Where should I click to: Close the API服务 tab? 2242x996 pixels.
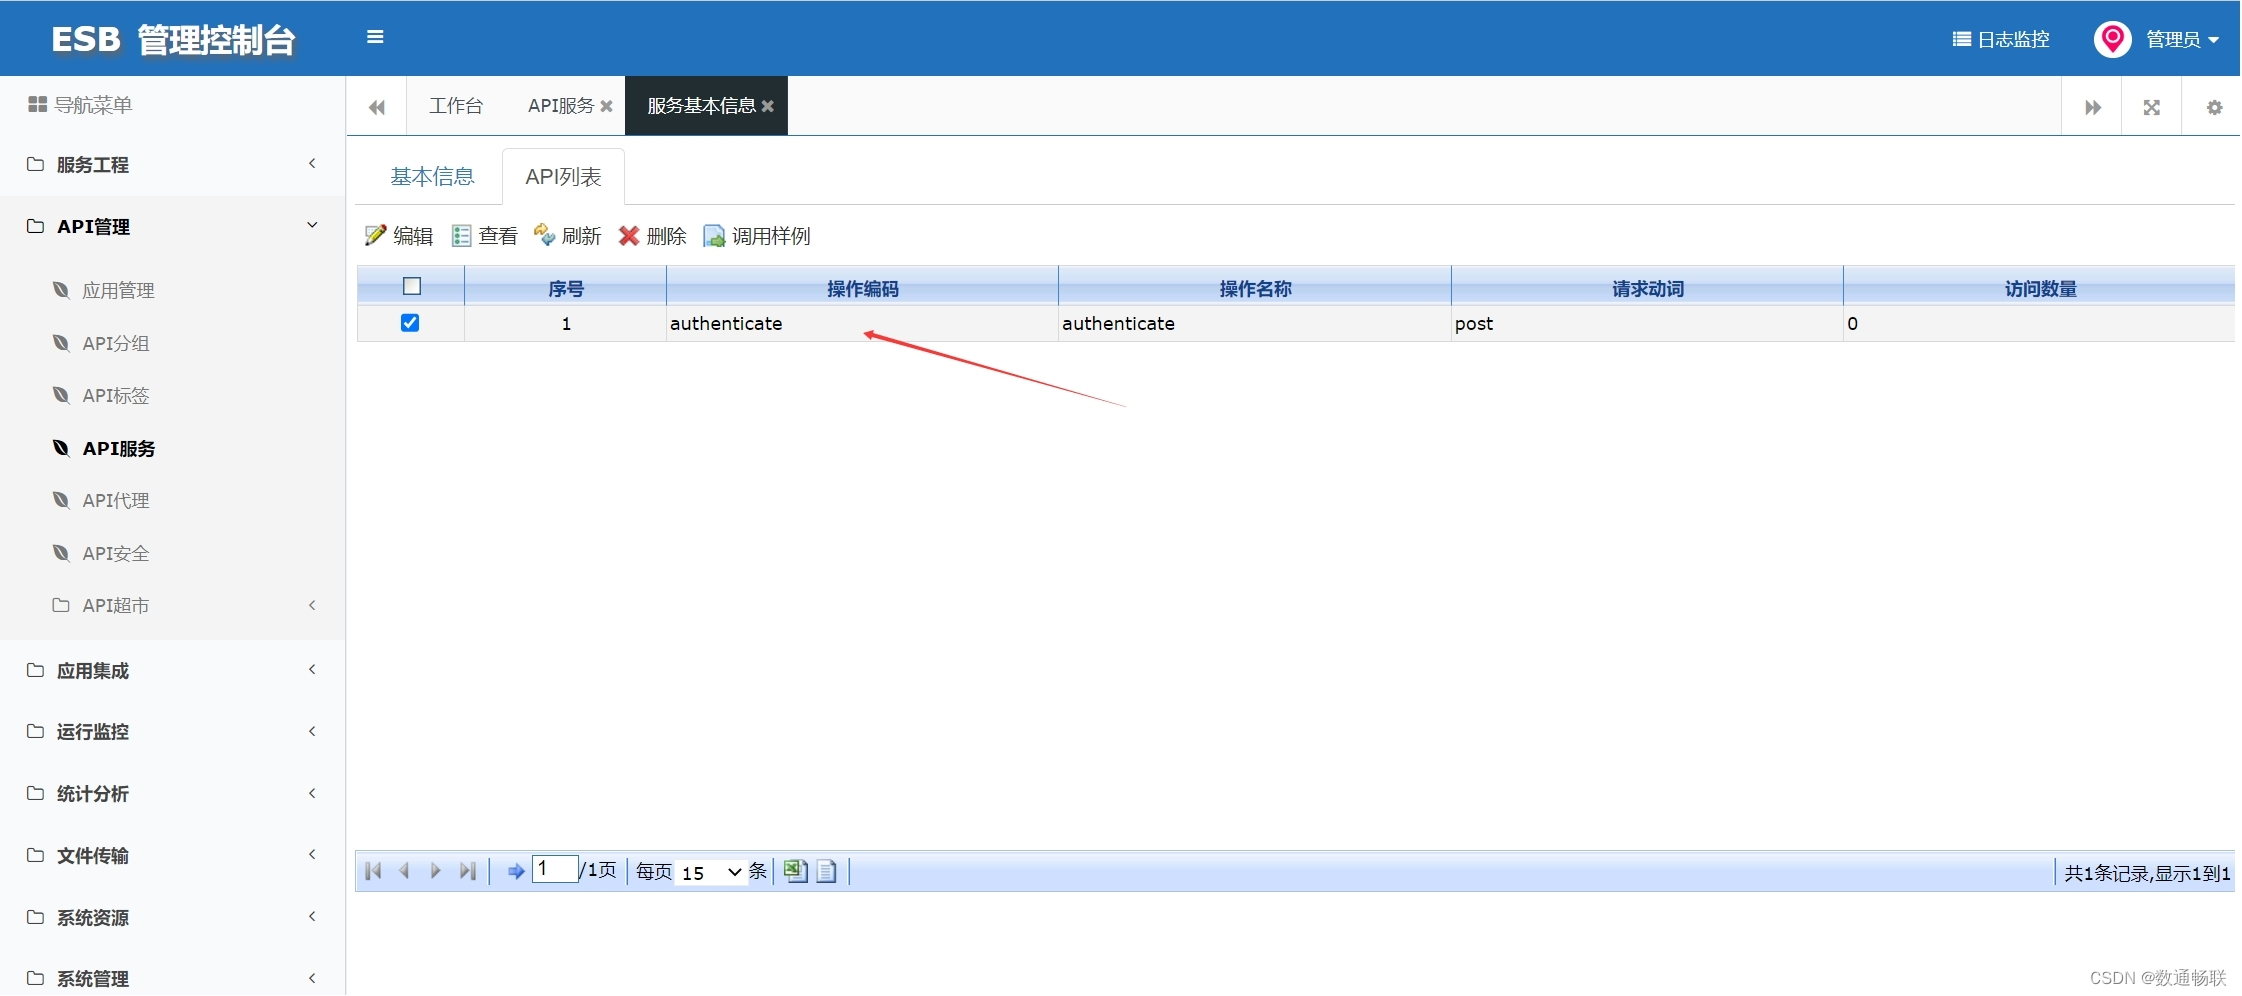(x=606, y=106)
